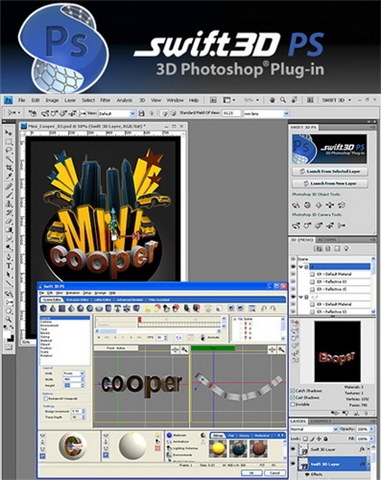The width and height of the screenshot is (381, 480).
Task: Open the Normal blend mode dropdown
Action: pos(314,429)
